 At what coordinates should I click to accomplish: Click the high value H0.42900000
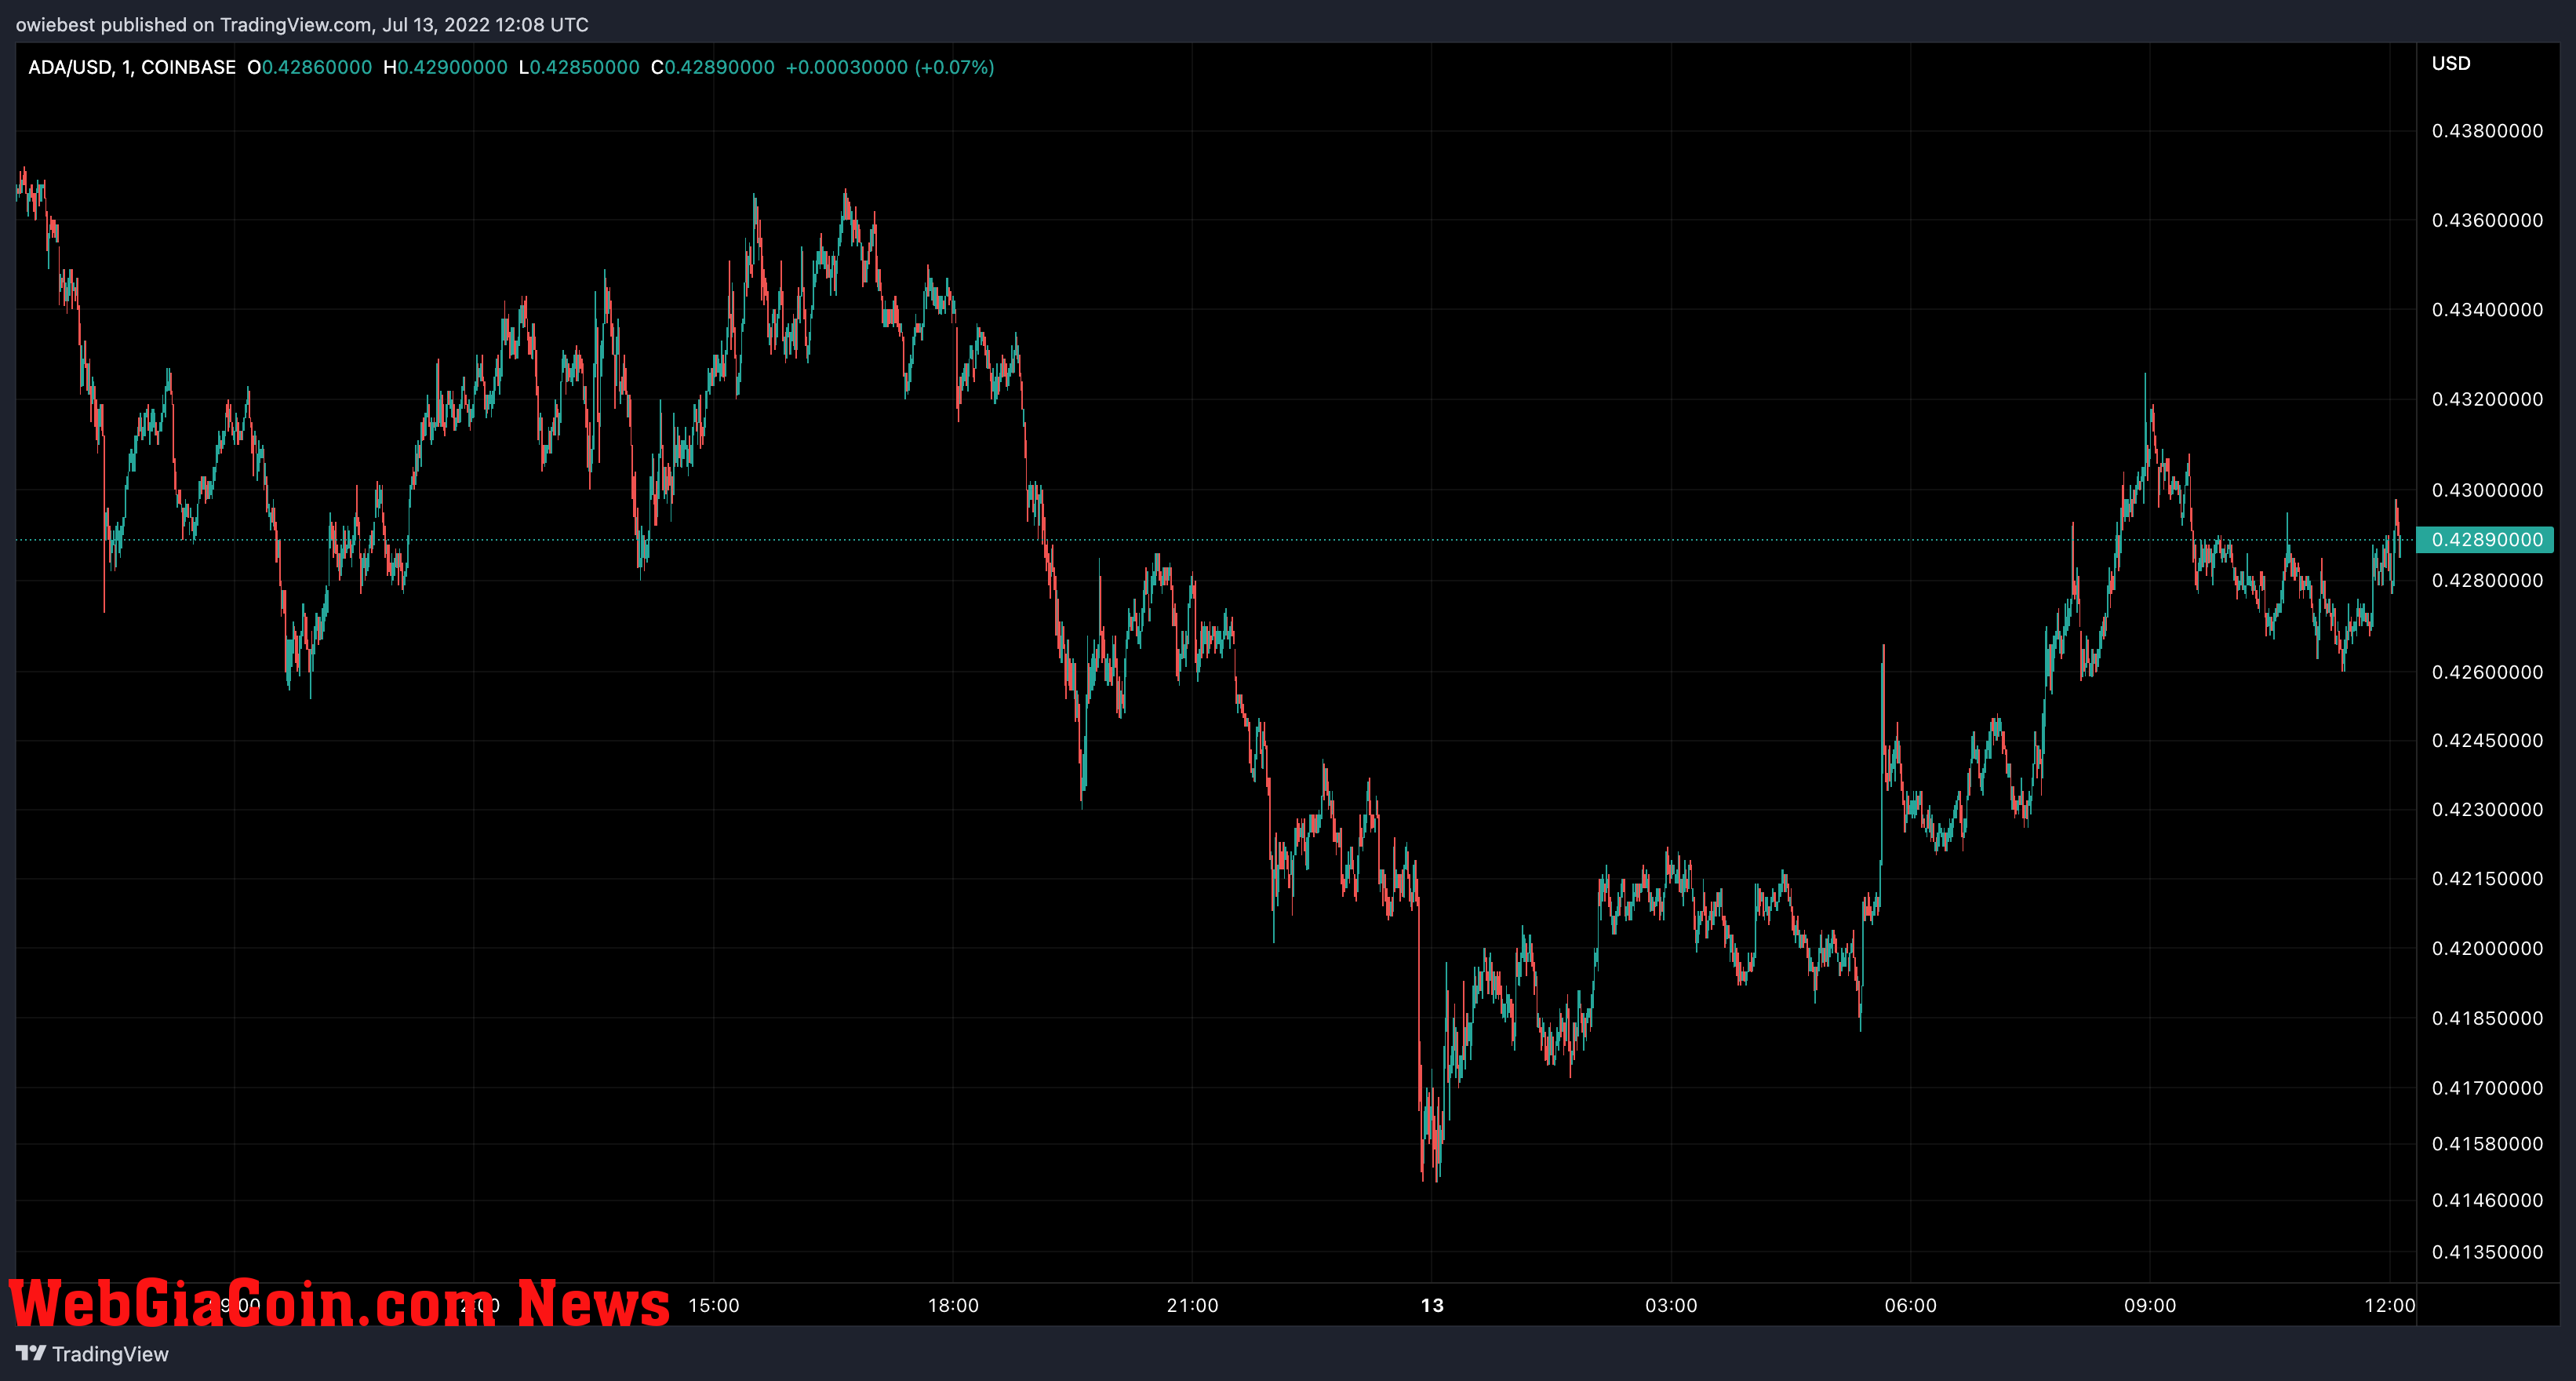[446, 67]
